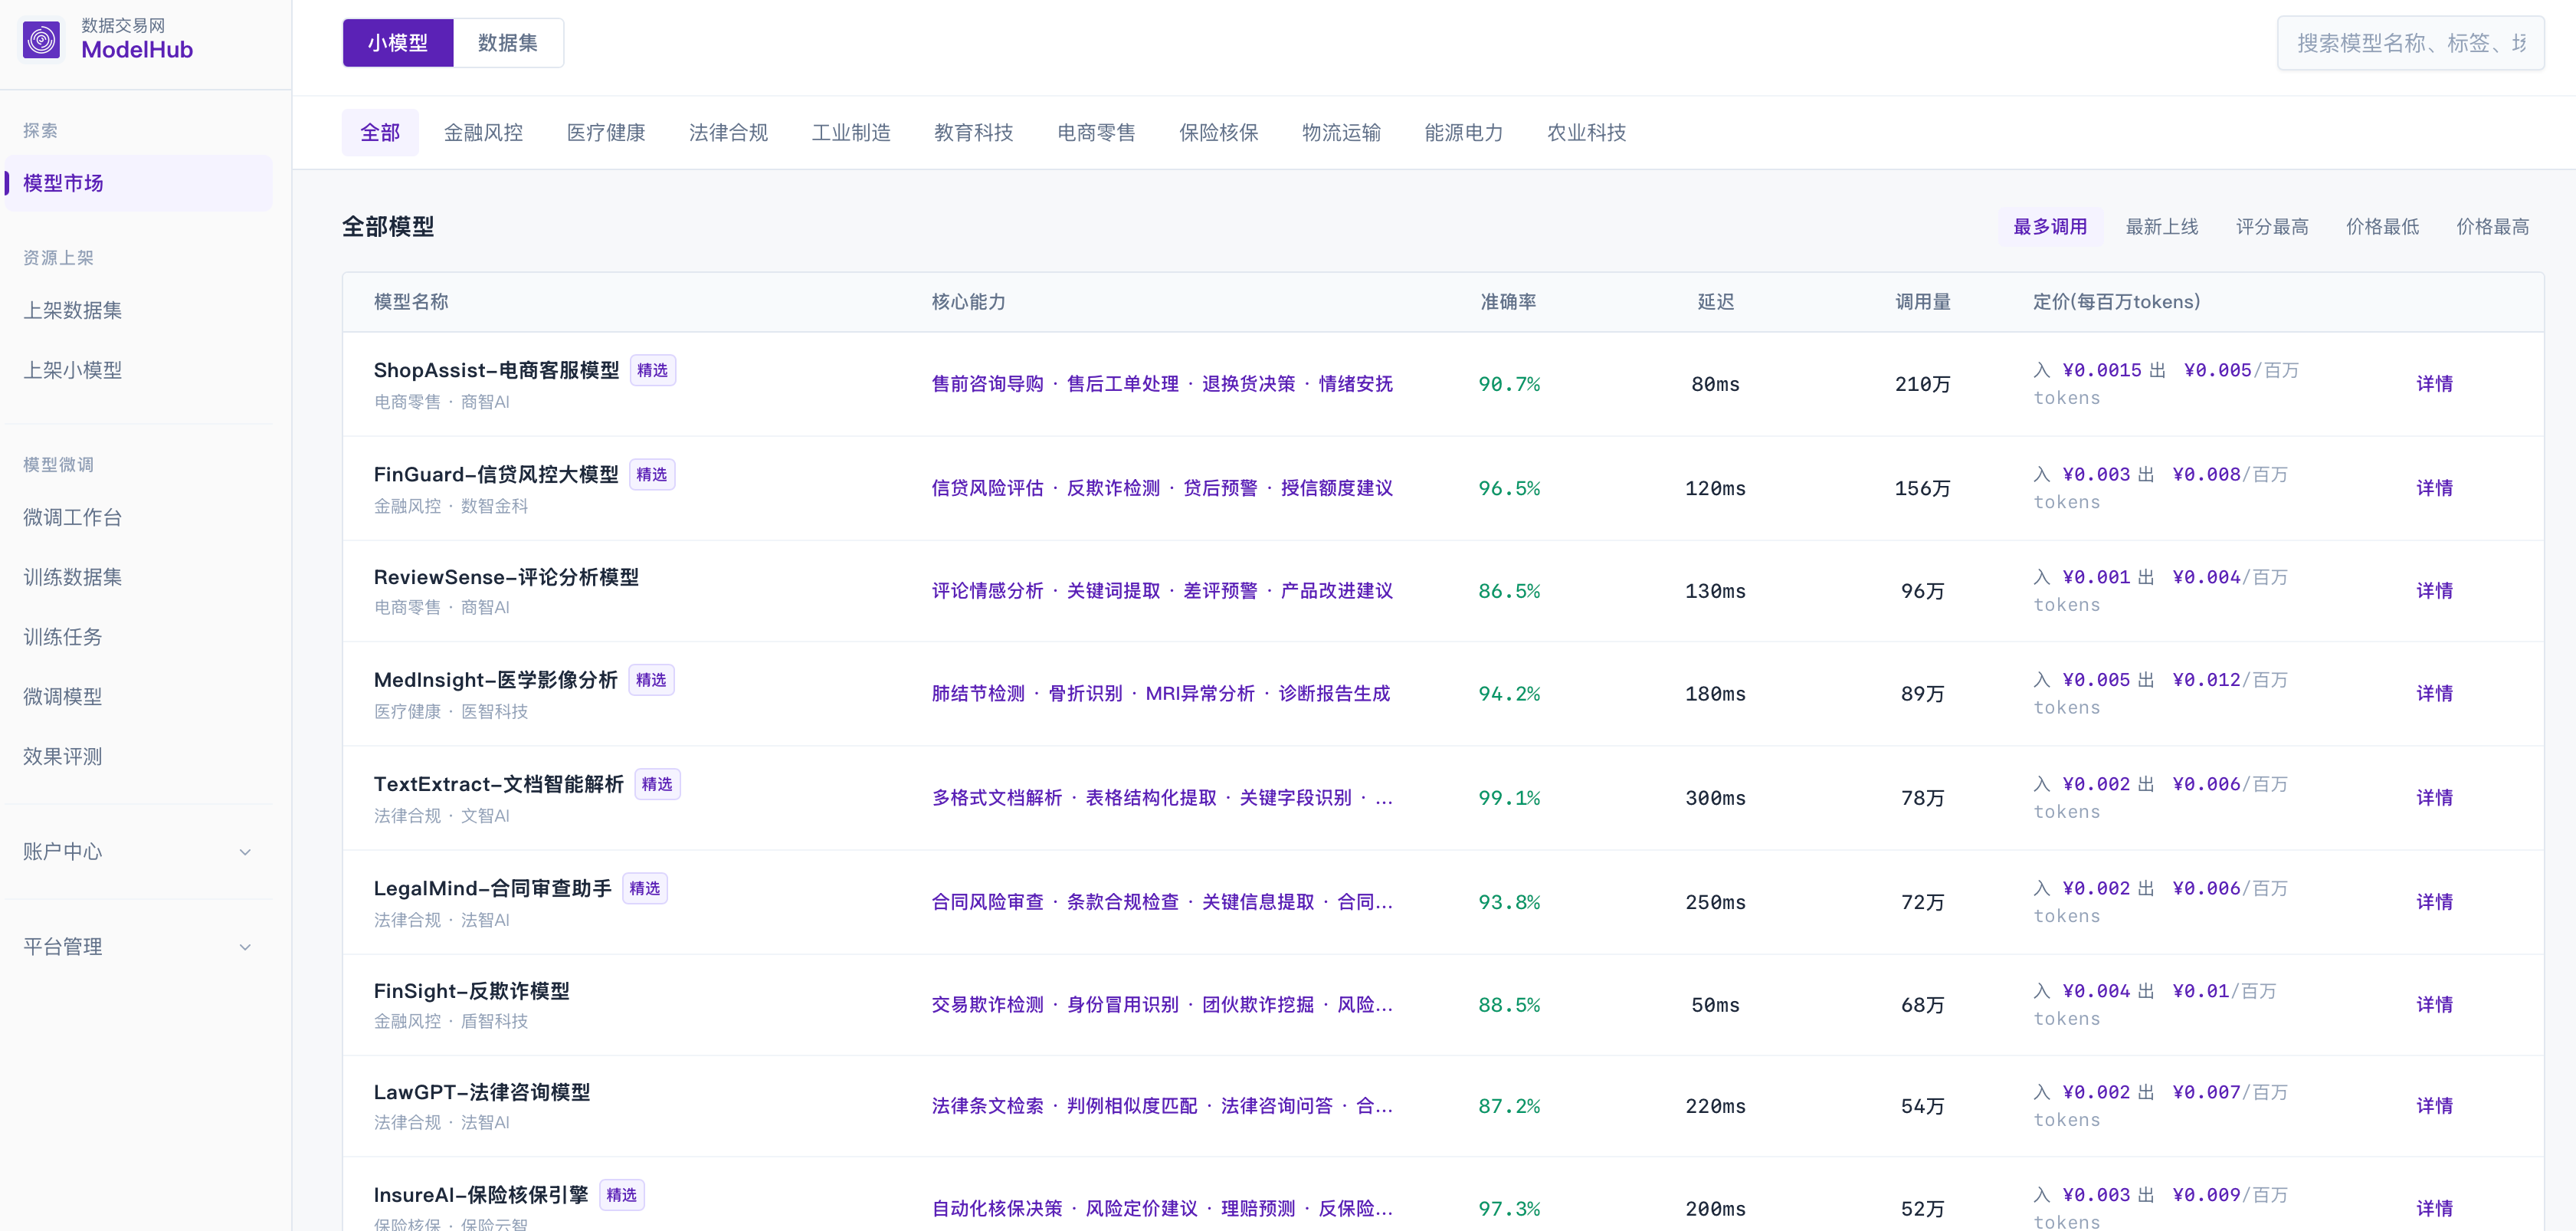
Task: Click the 延迟 column header
Action: (x=1715, y=302)
